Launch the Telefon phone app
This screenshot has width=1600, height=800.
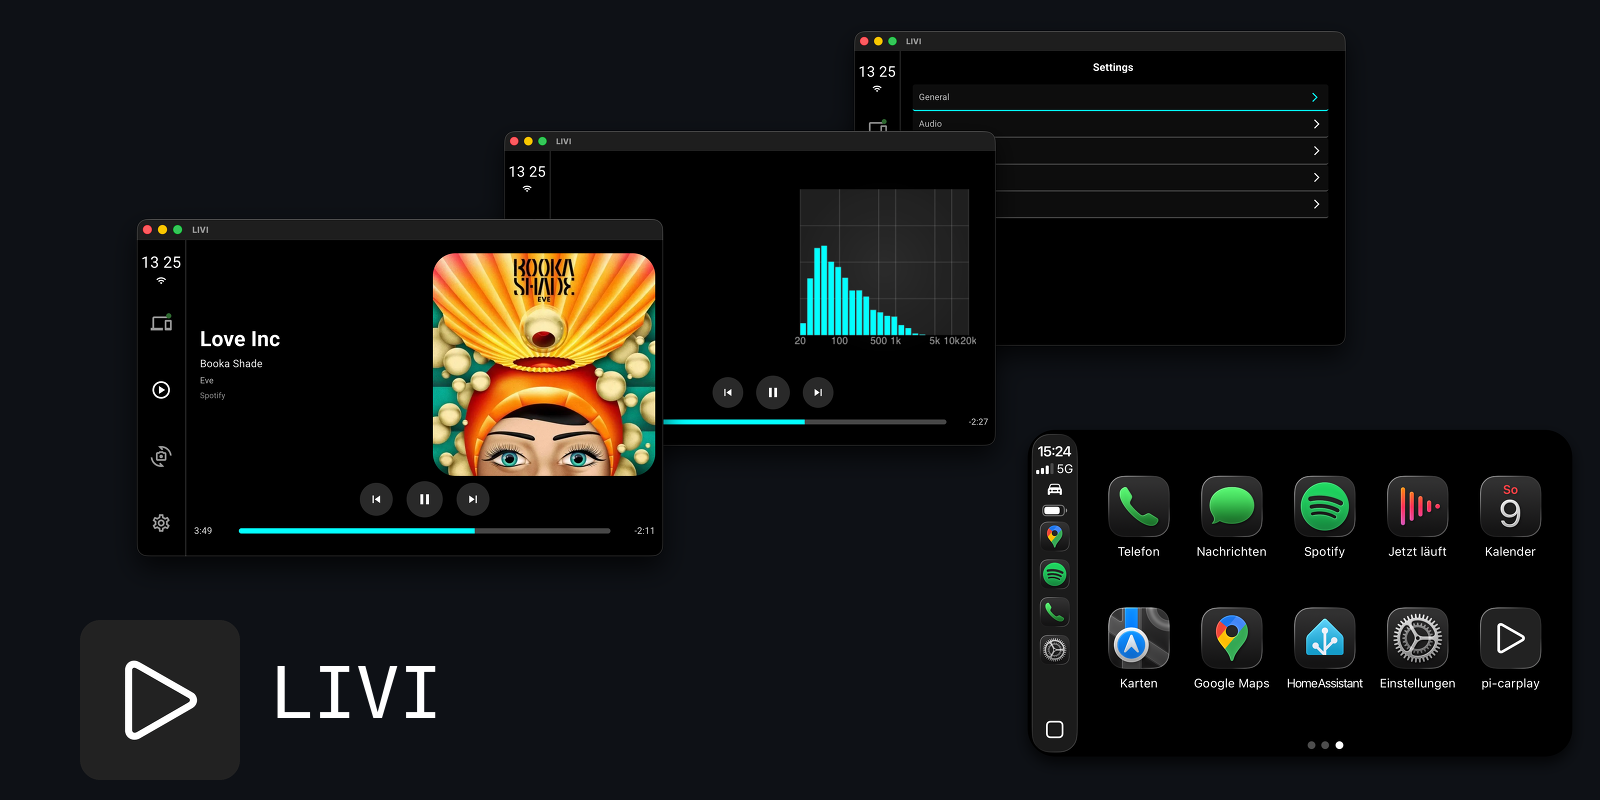click(x=1138, y=507)
